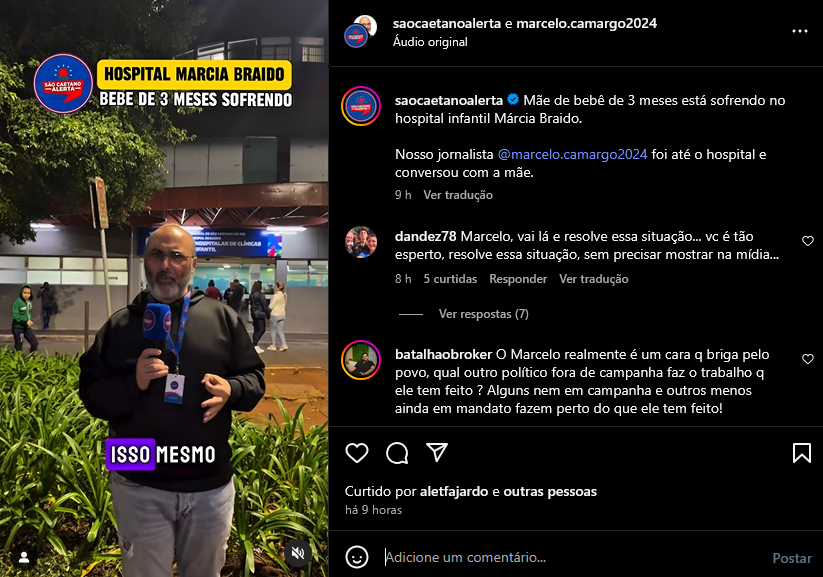Screen dimensions: 823x577
Task: Like dandez78's comment with its heart
Action: [x=808, y=241]
